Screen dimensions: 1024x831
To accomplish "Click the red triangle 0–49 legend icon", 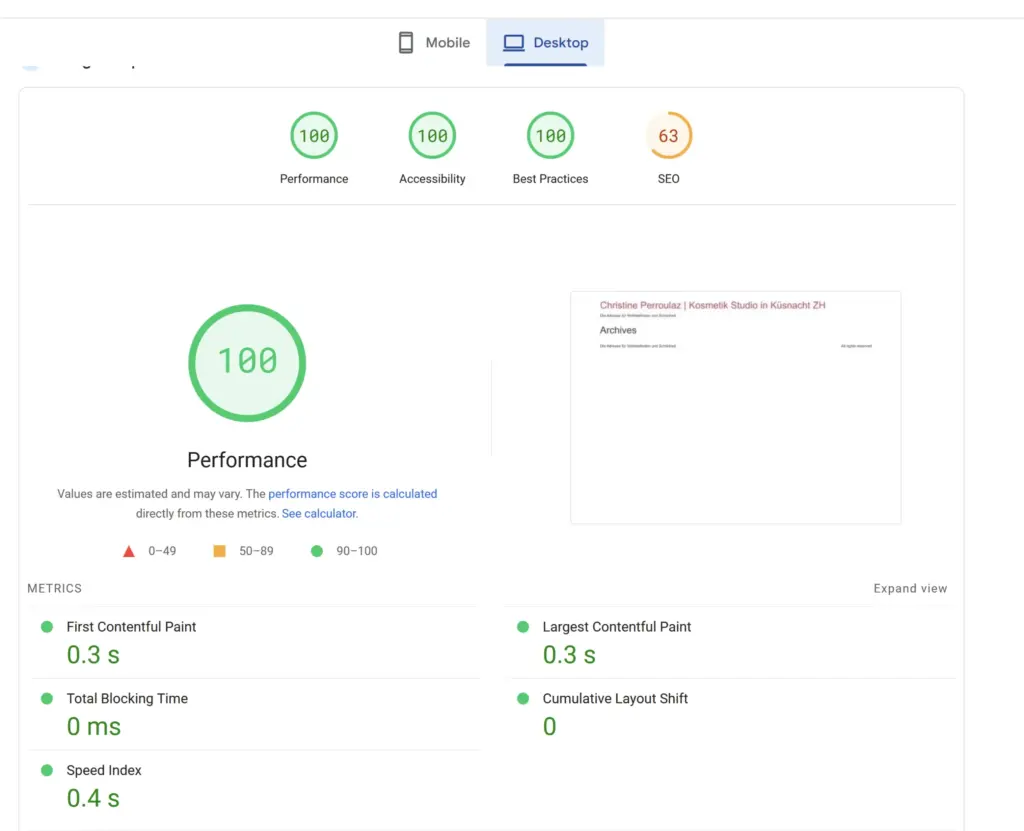I will [129, 551].
